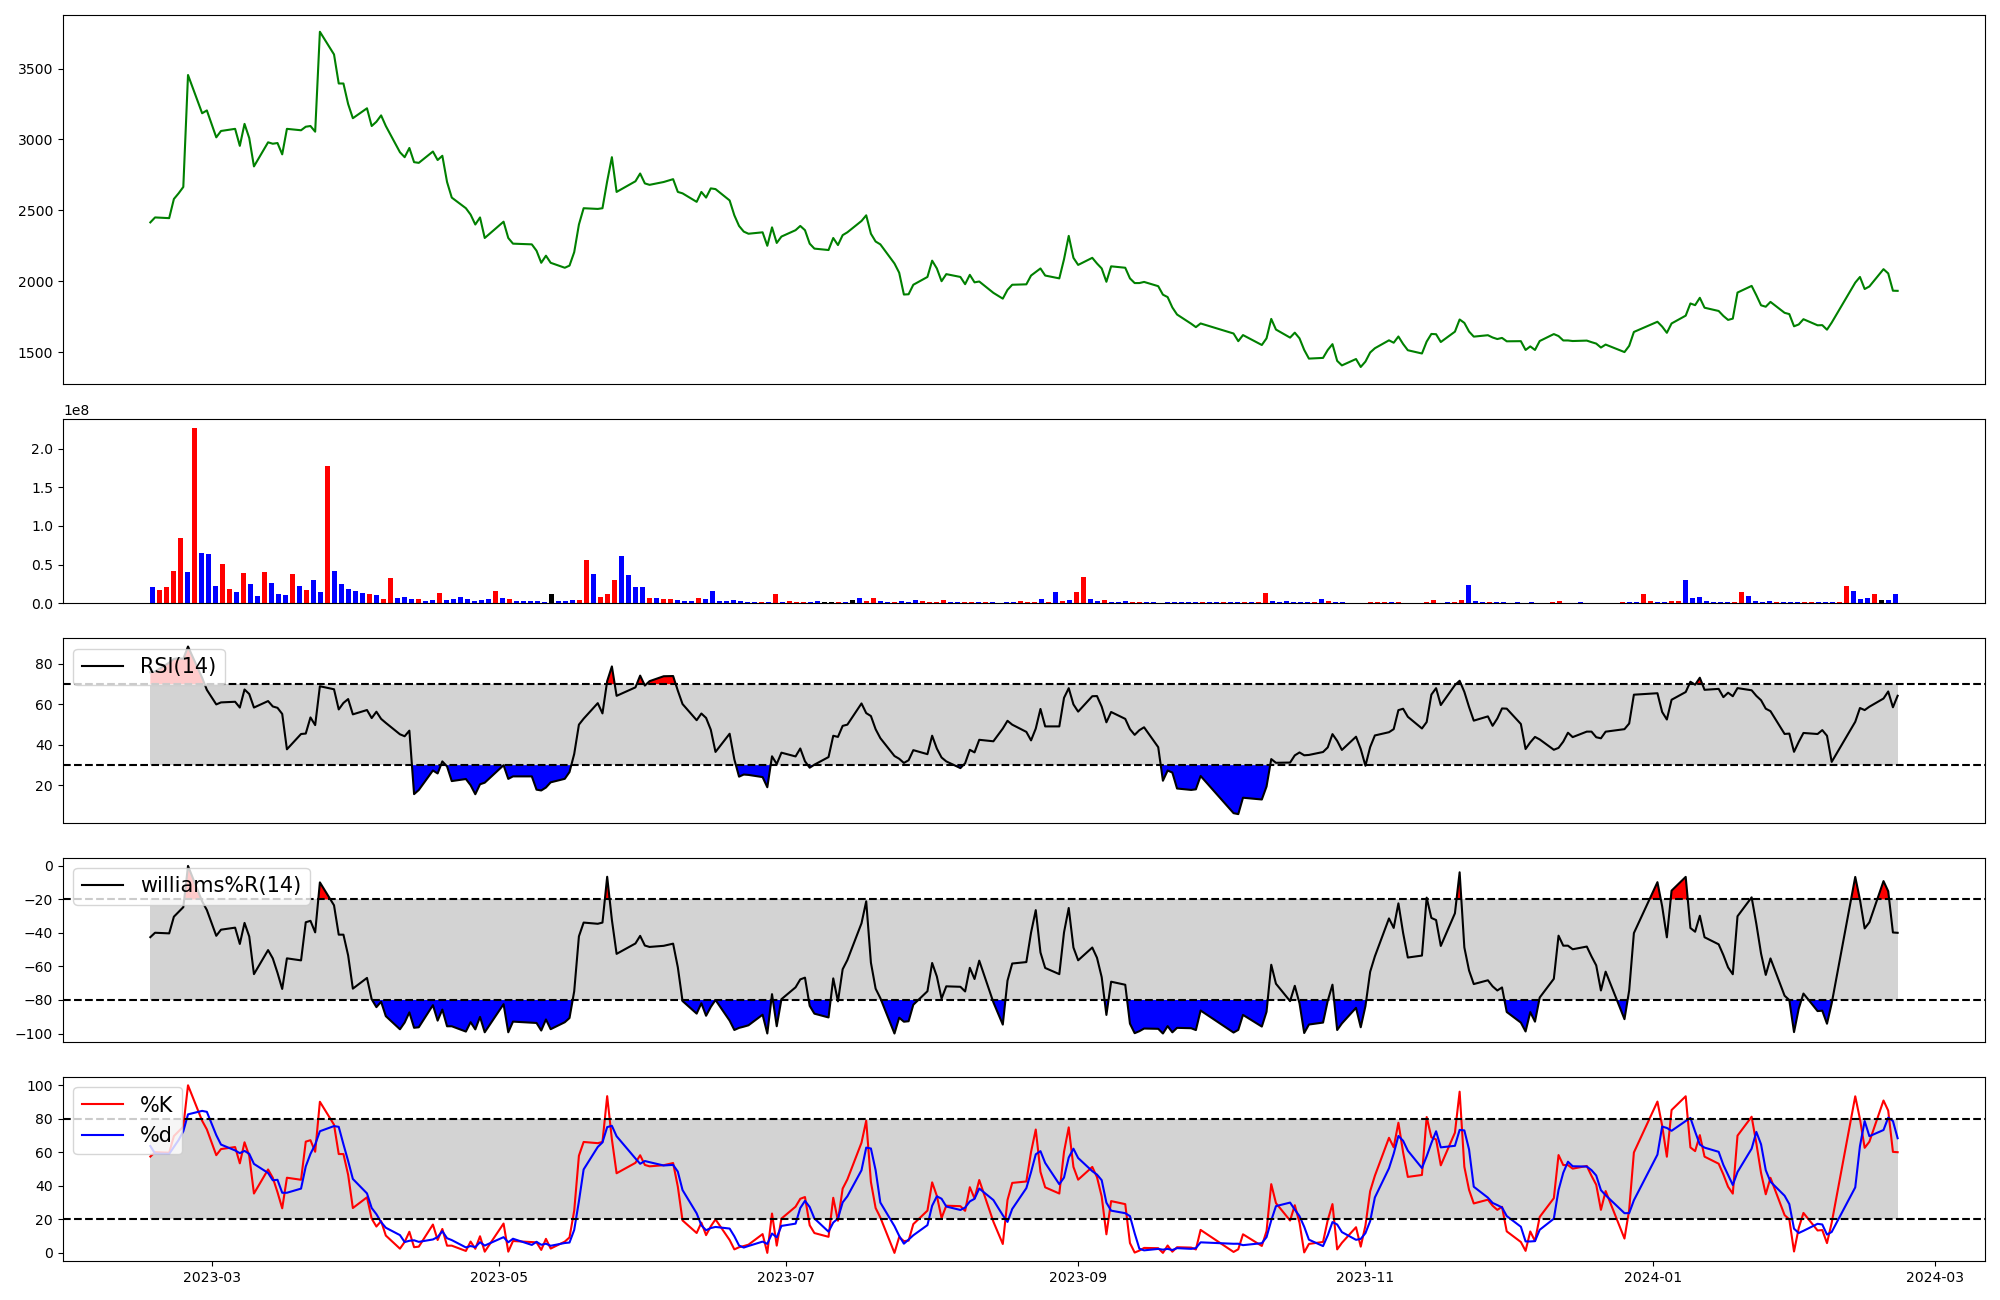This screenshot has height=1300, width=2000.
Task: Click the 1e8 volume scale label
Action: pyautogui.click(x=76, y=411)
